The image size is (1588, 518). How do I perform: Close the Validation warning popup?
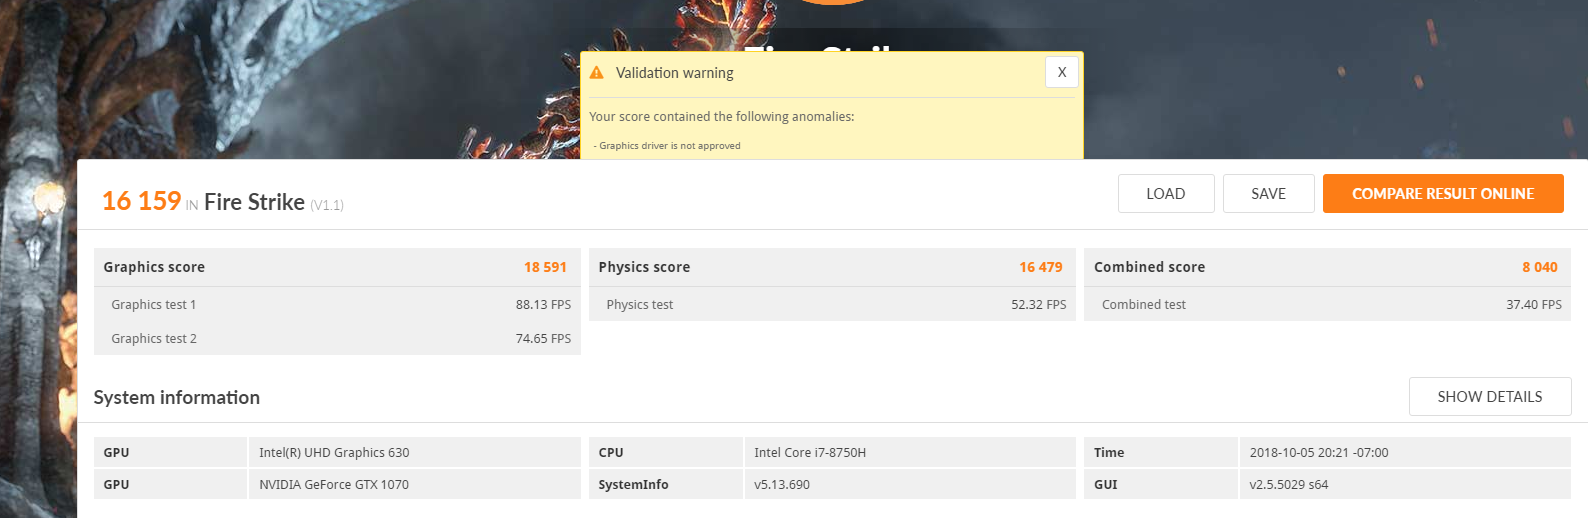(x=1061, y=72)
